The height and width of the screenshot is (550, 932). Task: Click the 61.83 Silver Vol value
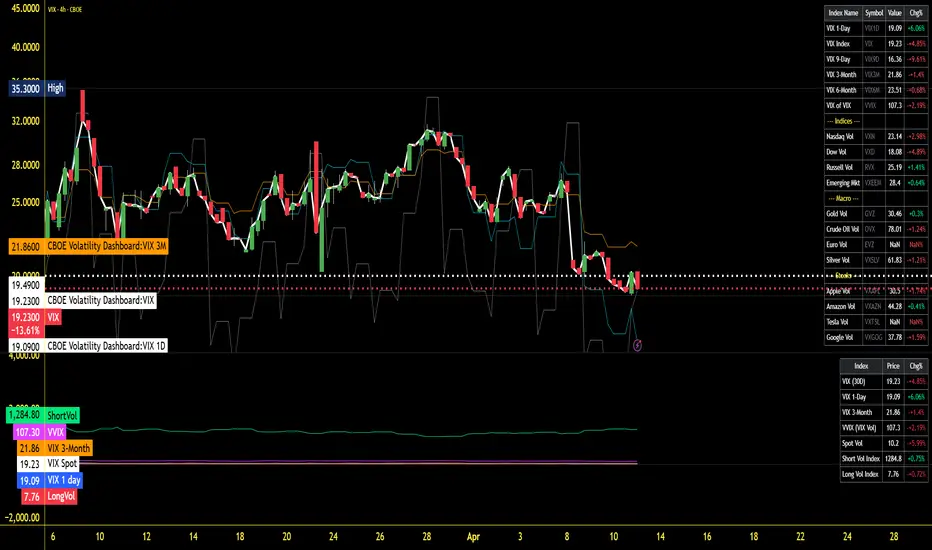point(895,260)
